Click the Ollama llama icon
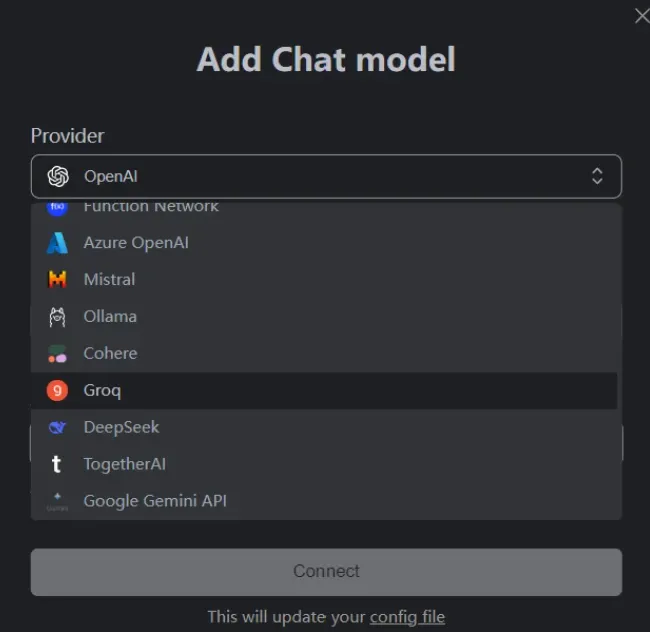Viewport: 650px width, 632px height. click(57, 317)
